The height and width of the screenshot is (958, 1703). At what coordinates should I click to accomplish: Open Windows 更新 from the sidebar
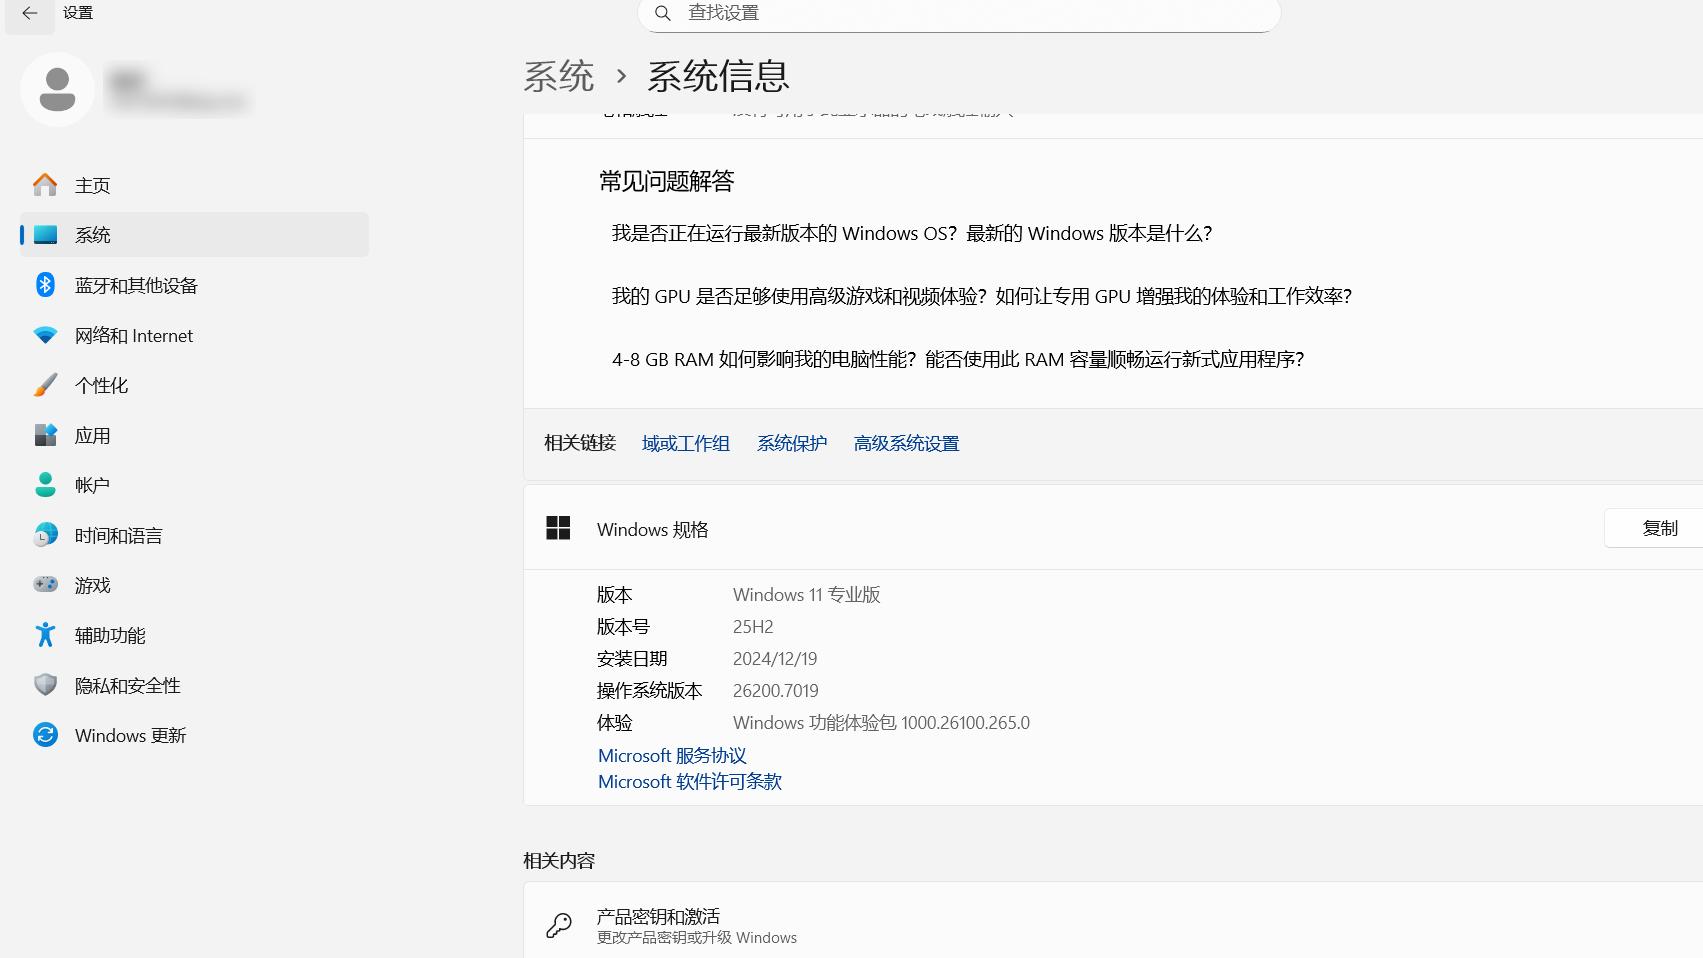pos(130,735)
